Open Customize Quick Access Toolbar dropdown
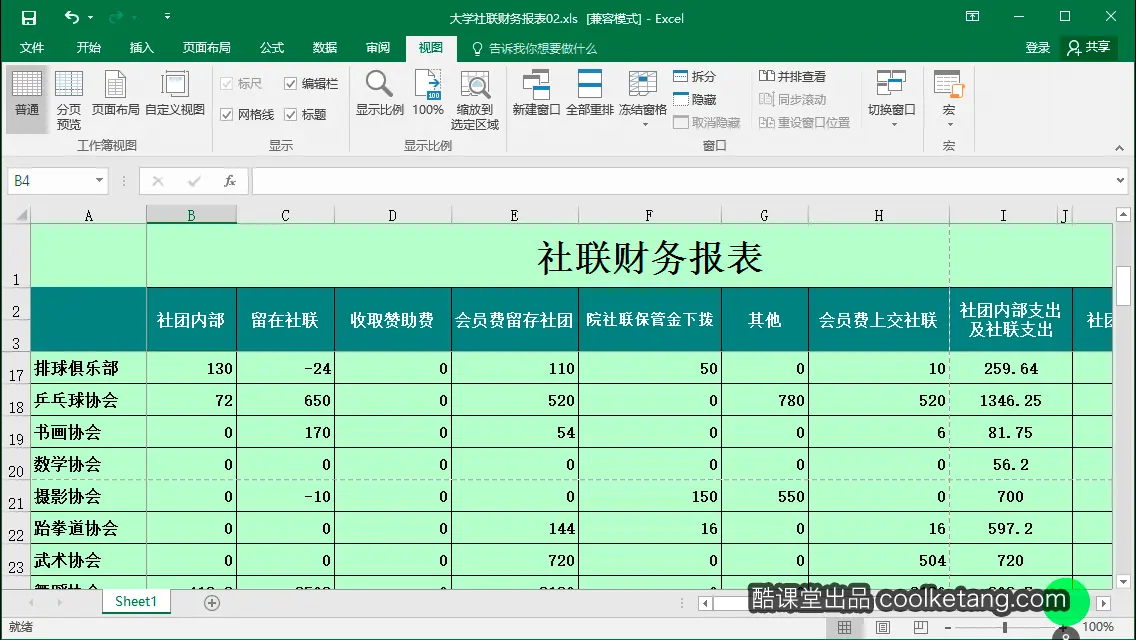 tap(167, 16)
